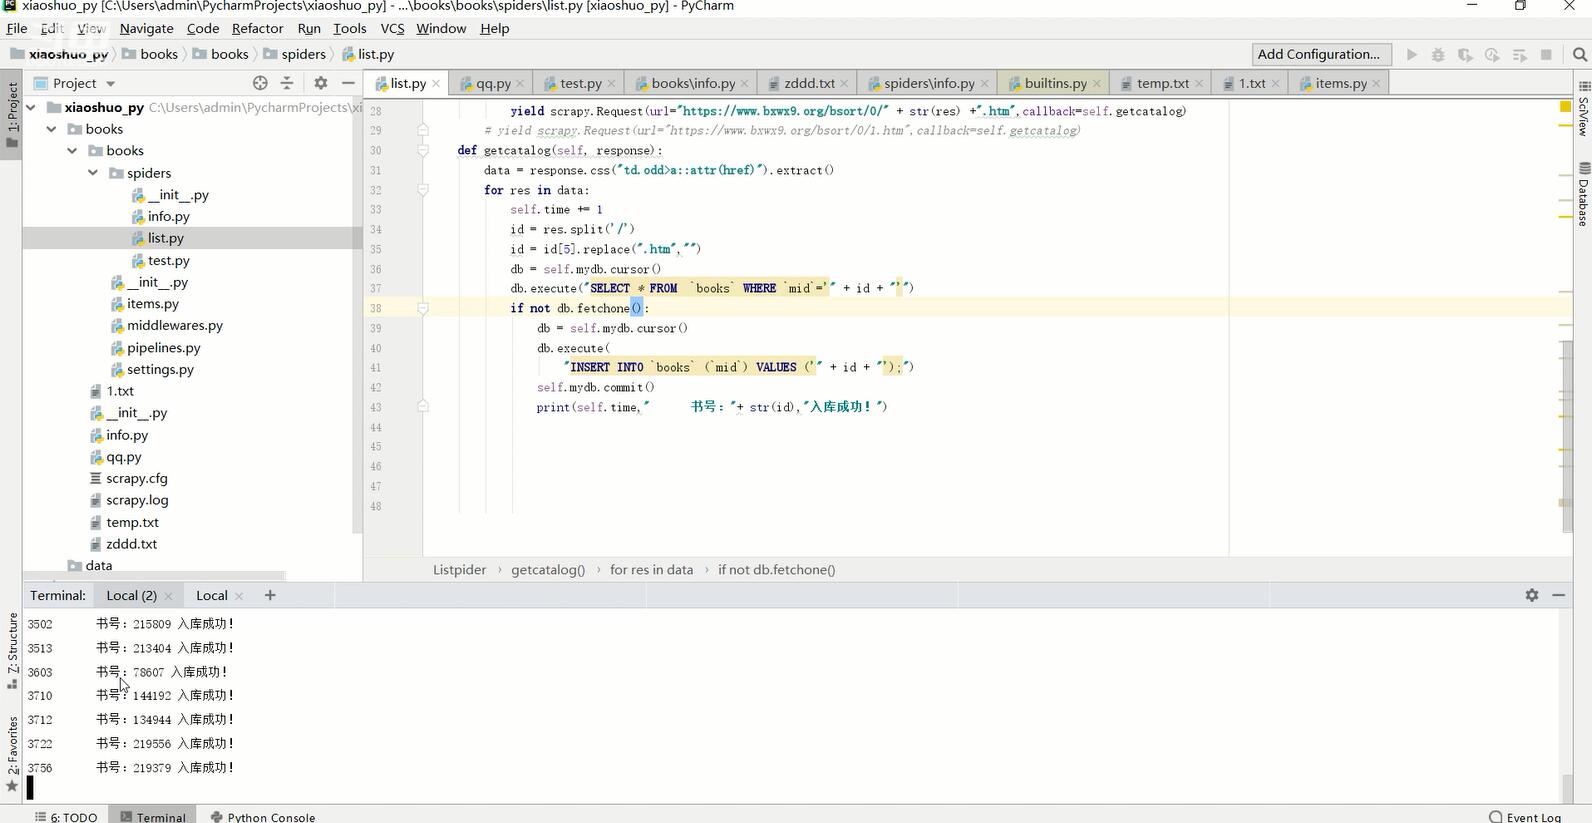Click the Collapse All icon in Project panel
Screen dimensions: 1592x823
pyautogui.click(x=287, y=83)
